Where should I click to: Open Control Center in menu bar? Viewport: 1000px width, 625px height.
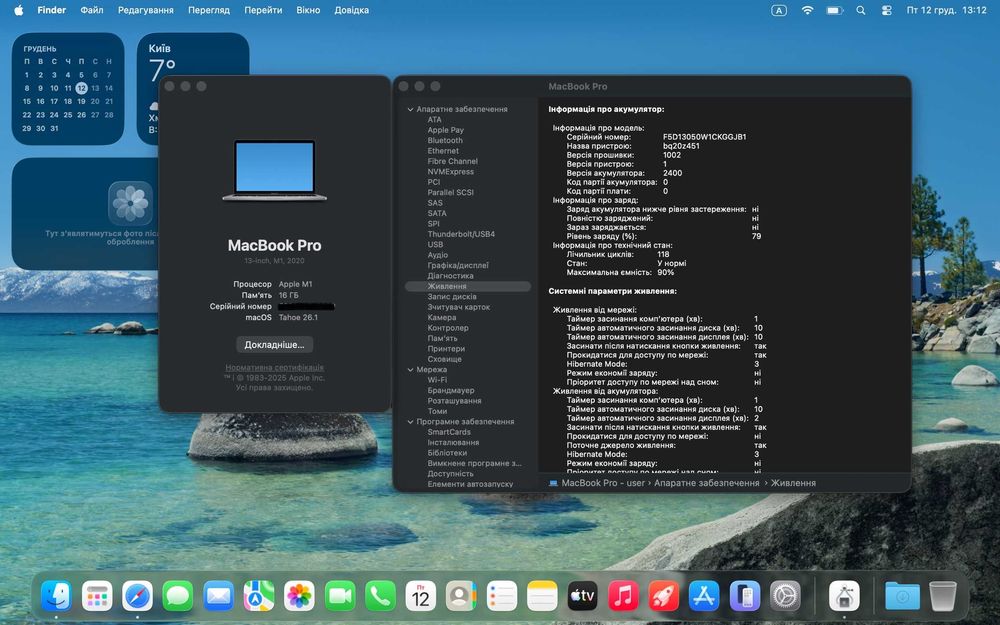886,10
